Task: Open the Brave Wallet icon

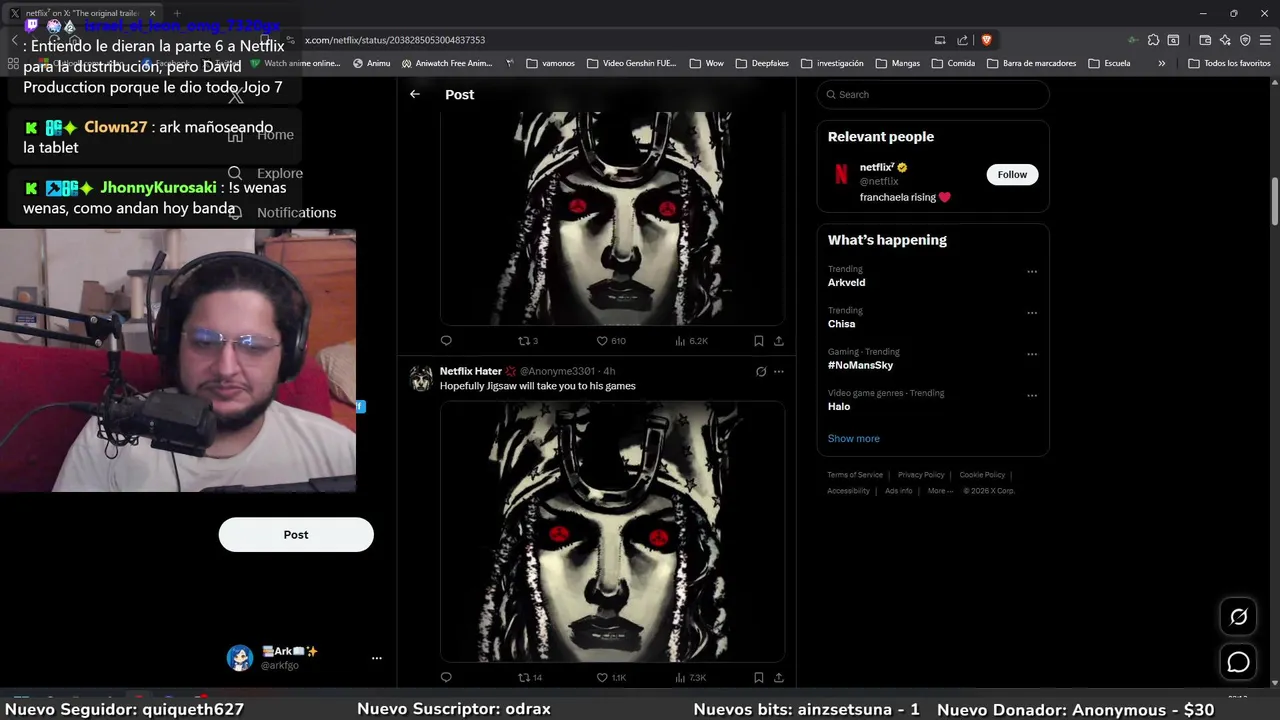Action: click(1205, 40)
